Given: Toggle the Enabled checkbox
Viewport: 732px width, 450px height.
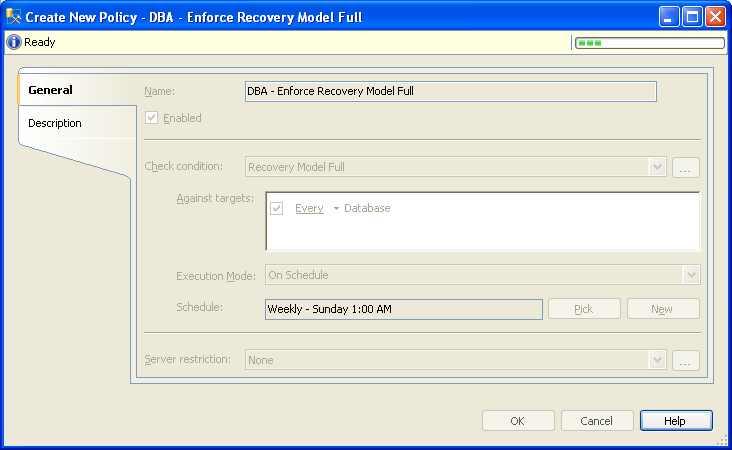Looking at the screenshot, I should tap(152, 118).
